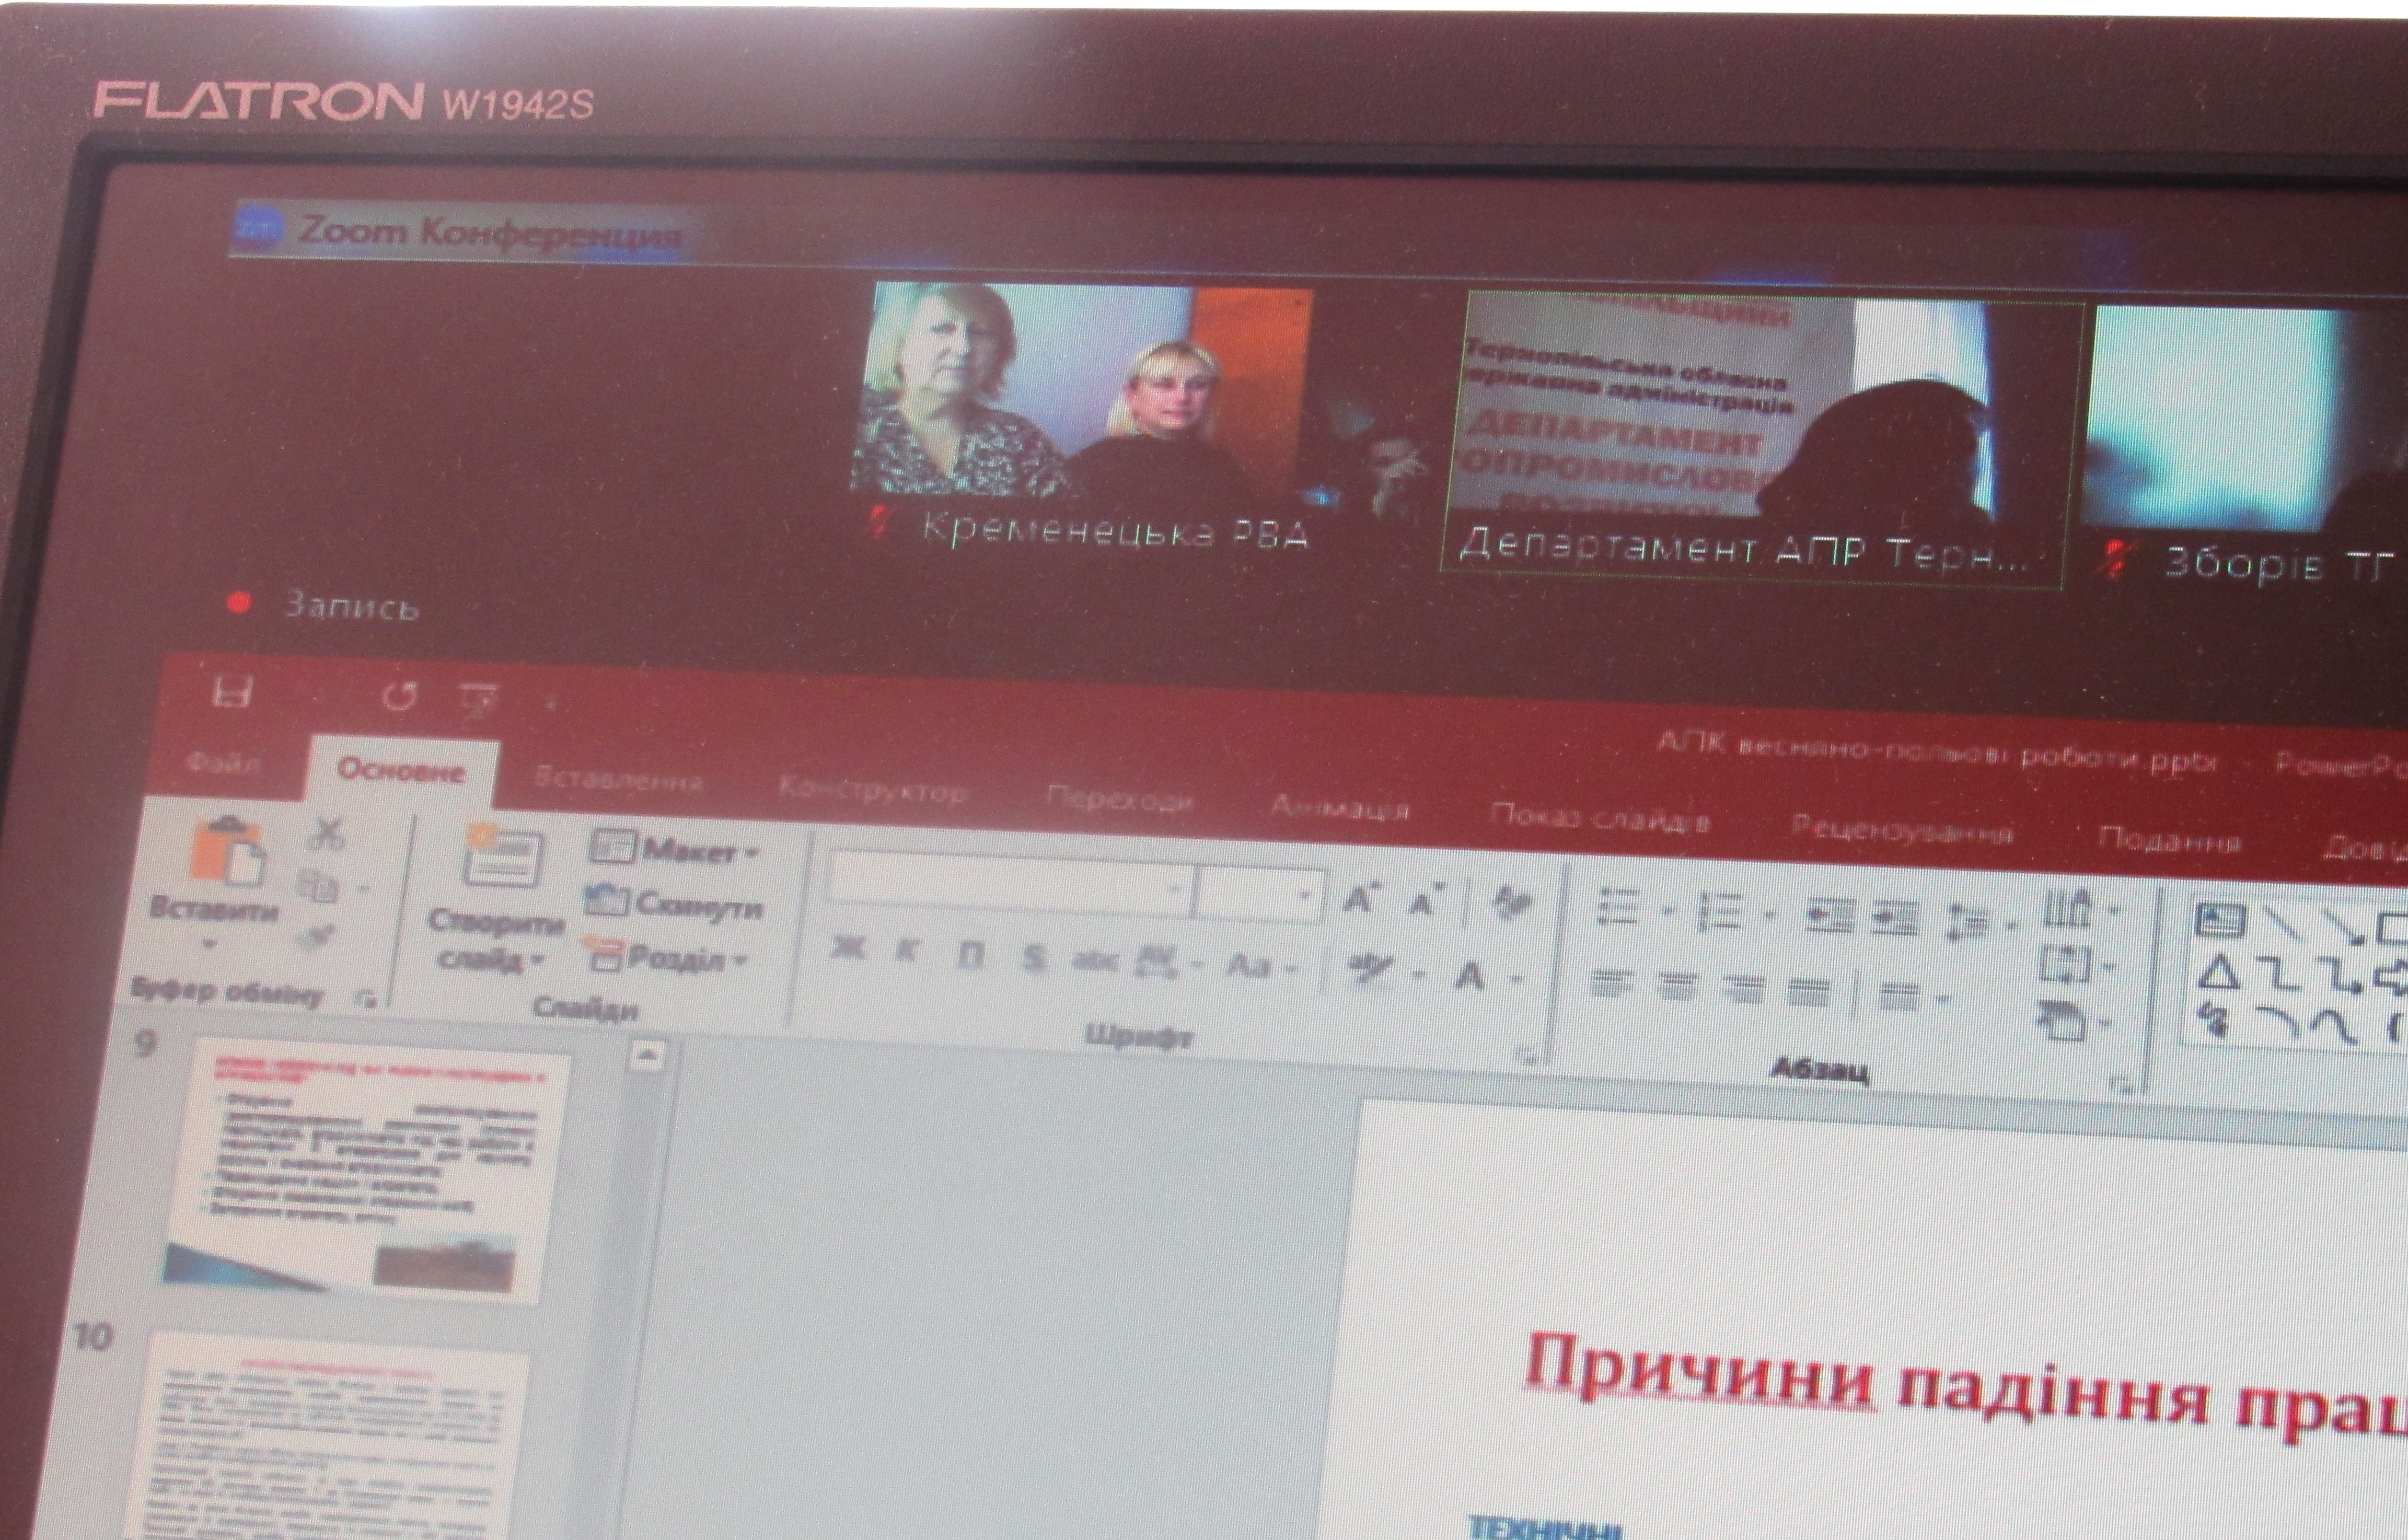Open the Буфер обміну dialog launcher
The height and width of the screenshot is (1540, 2408).
tap(368, 999)
